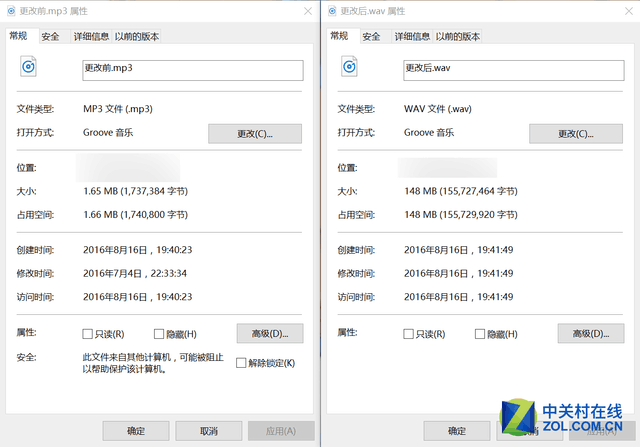Click file type text MP3 文件 (.mp3)
Image resolution: width=640 pixels, height=447 pixels.
(x=118, y=109)
